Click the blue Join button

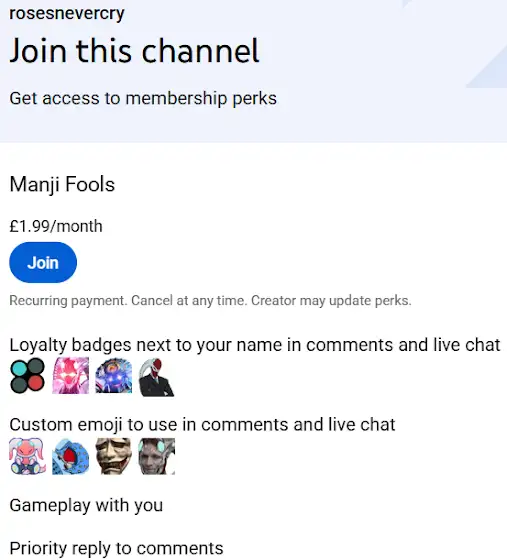(43, 262)
